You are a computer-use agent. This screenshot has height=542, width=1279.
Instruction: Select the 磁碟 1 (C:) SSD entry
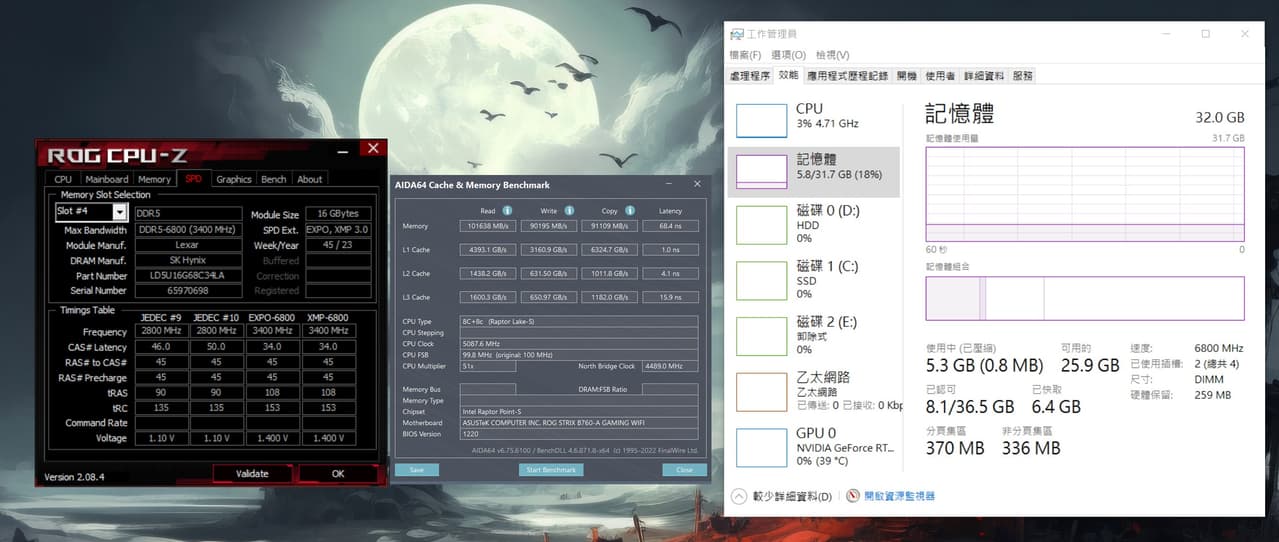[x=814, y=280]
